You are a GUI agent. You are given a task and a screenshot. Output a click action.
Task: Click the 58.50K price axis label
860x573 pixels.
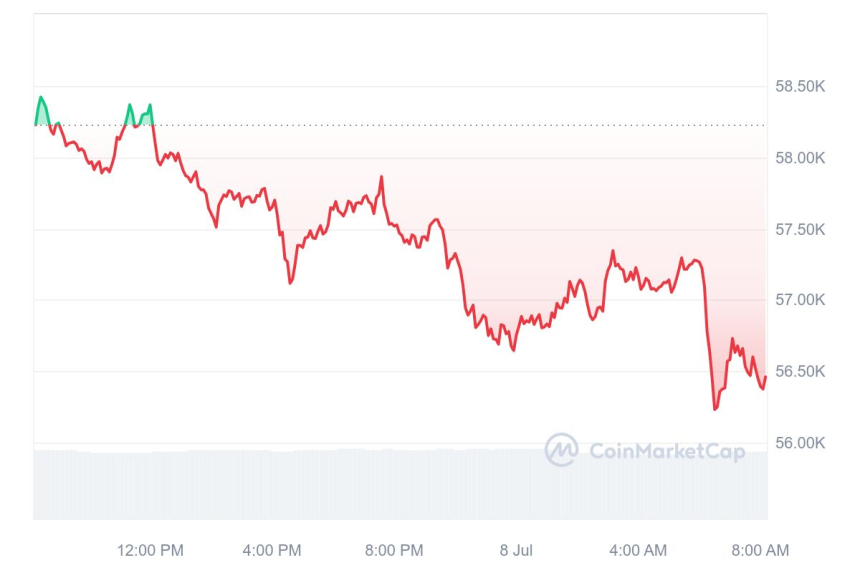[800, 87]
